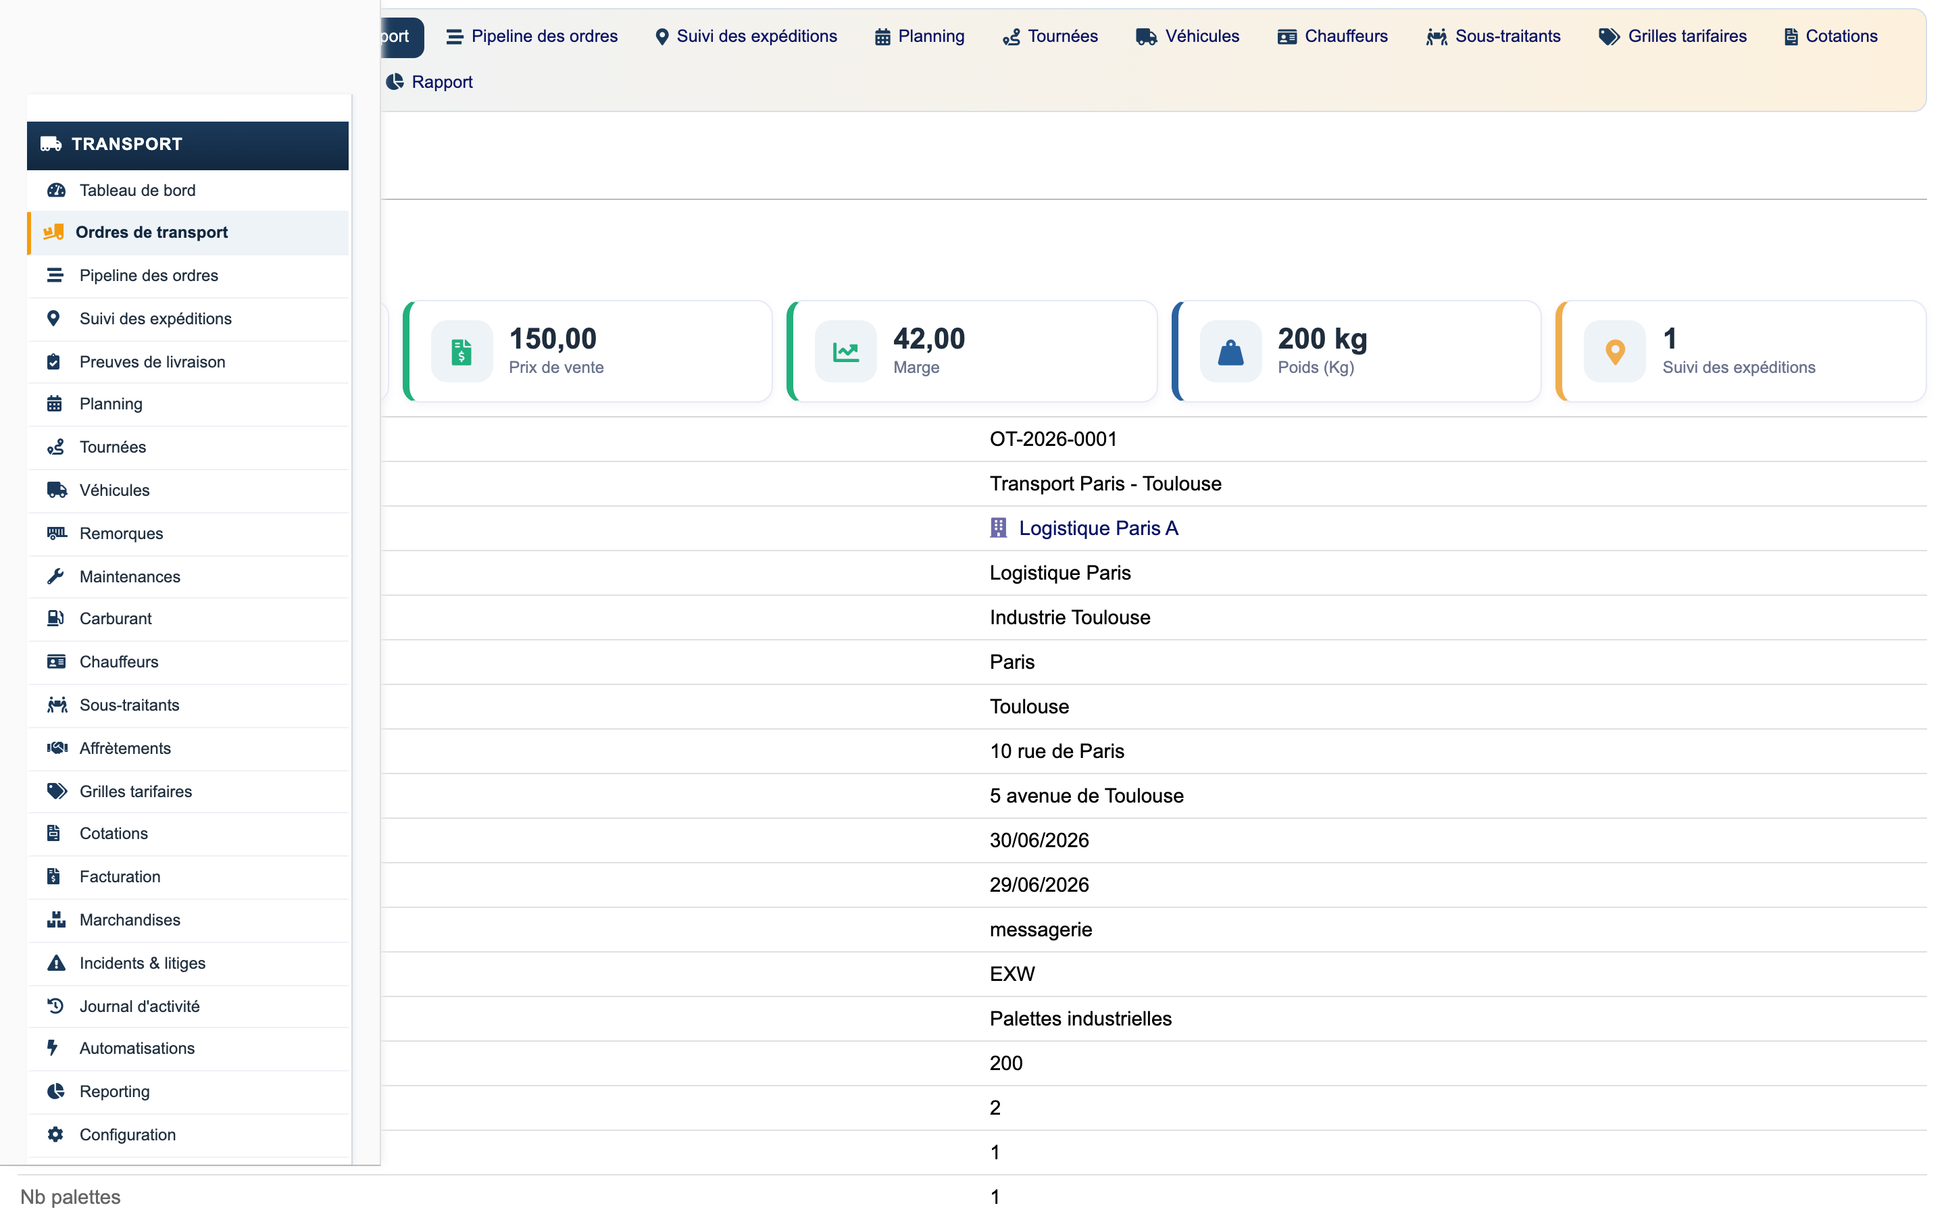The image size is (1946, 1216).
Task: Go to Automatisations menu entry
Action: [188, 1048]
